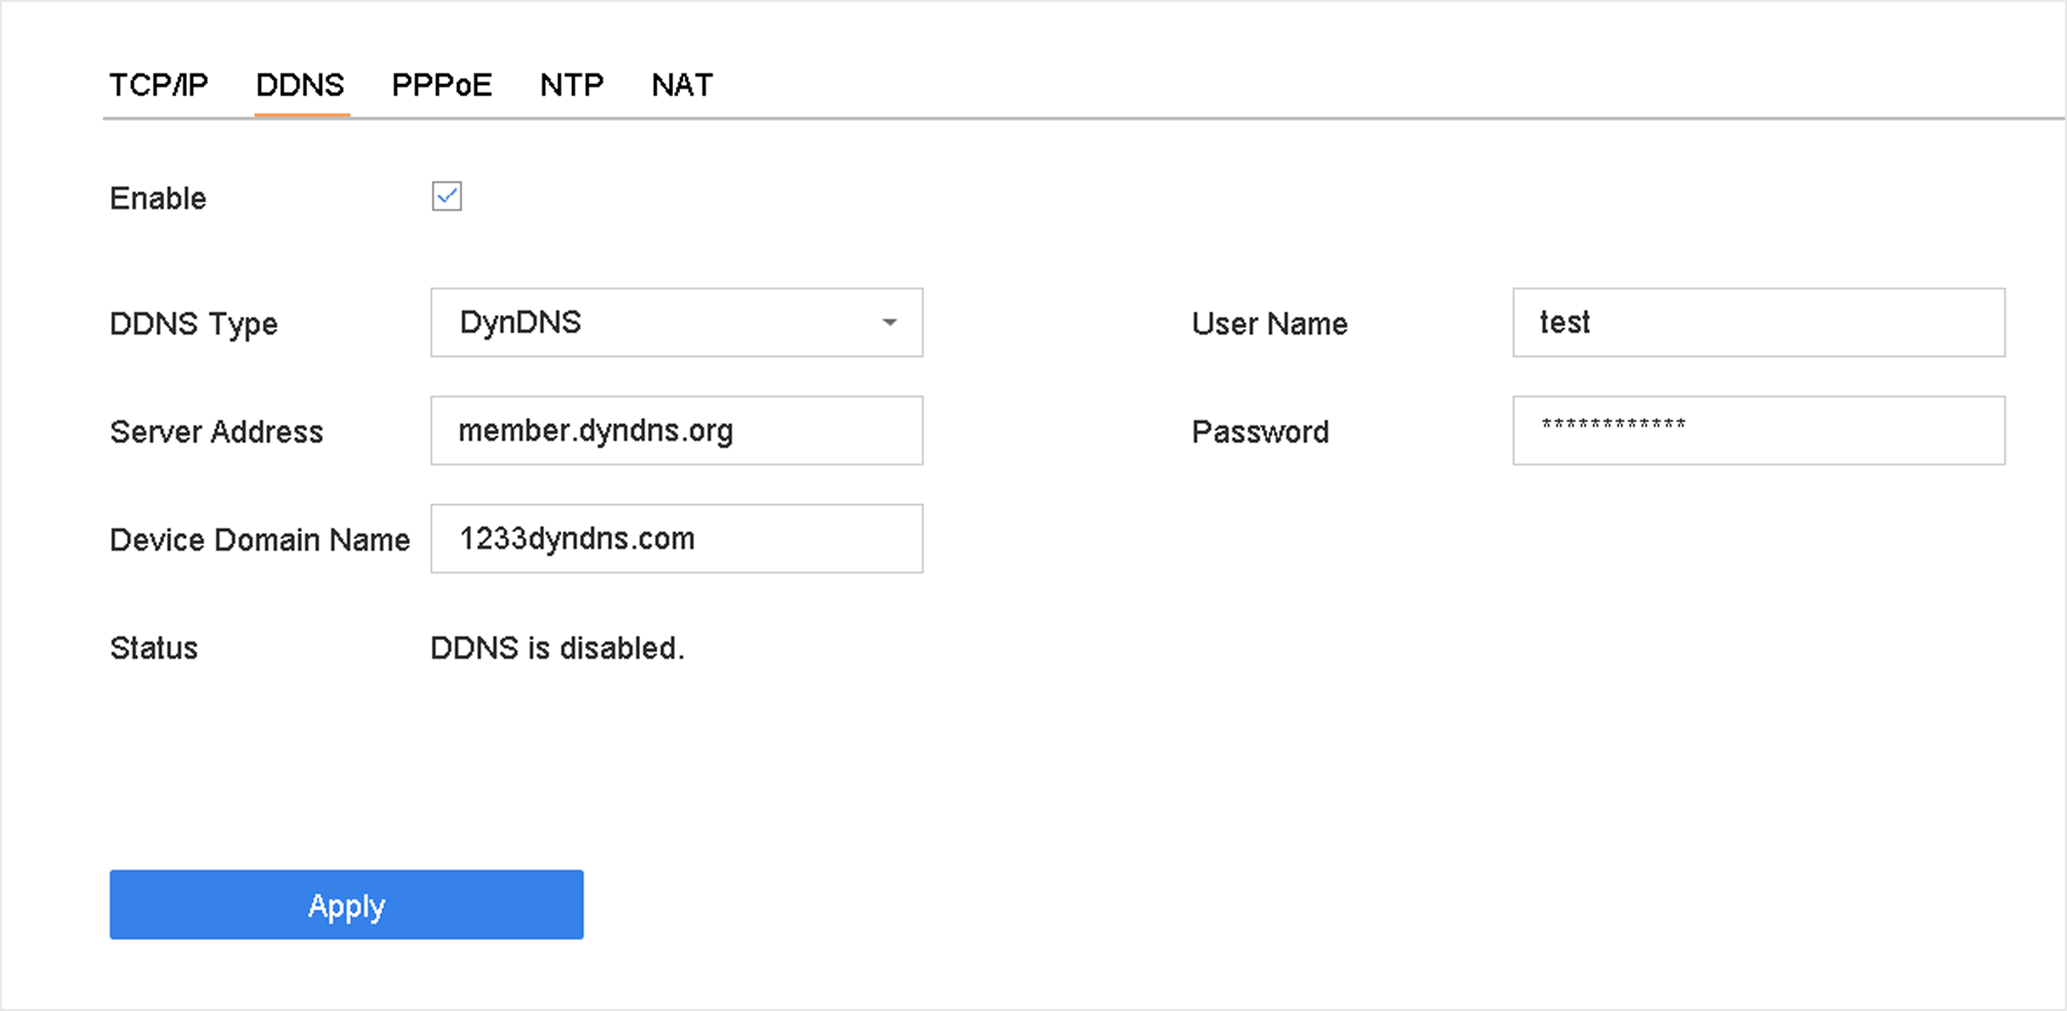Uncheck the Enable DDNS checkbox
The image size is (2067, 1011).
point(446,197)
